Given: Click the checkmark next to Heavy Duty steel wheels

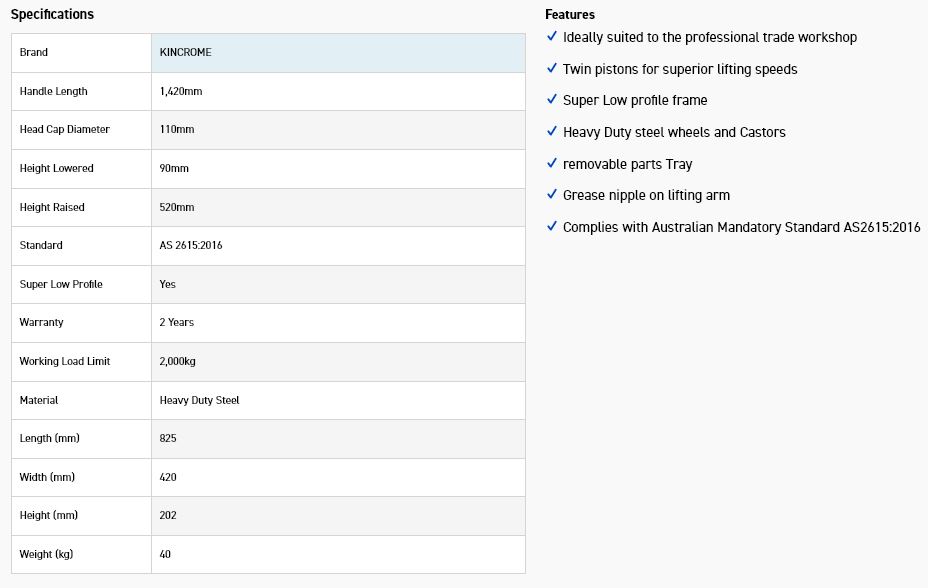Looking at the screenshot, I should (552, 132).
